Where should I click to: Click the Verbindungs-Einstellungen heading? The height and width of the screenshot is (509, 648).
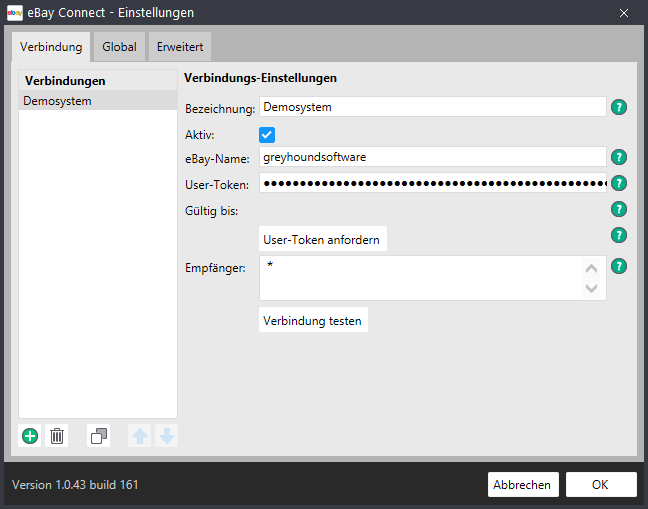point(260,78)
